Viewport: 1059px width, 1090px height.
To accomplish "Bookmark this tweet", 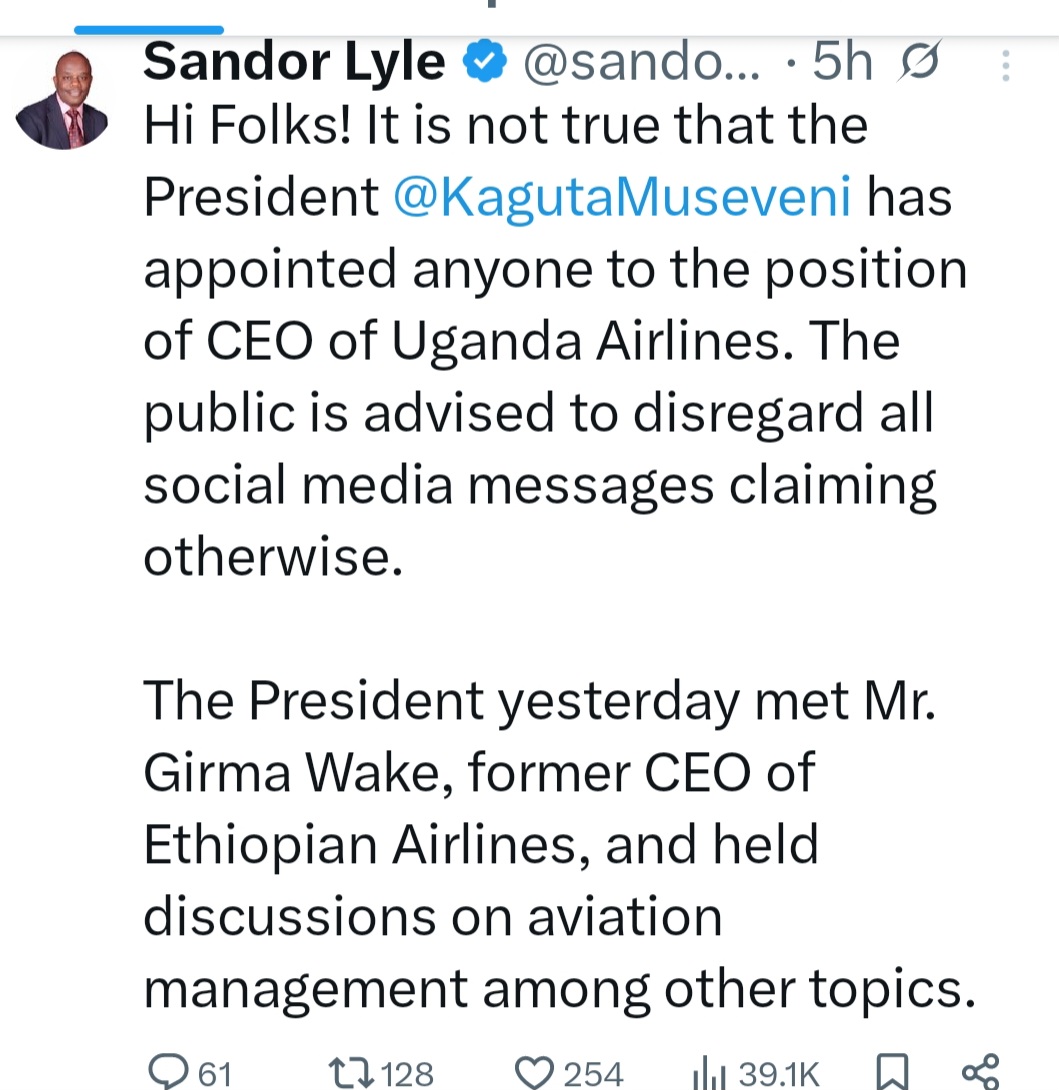I will click(x=890, y=1072).
